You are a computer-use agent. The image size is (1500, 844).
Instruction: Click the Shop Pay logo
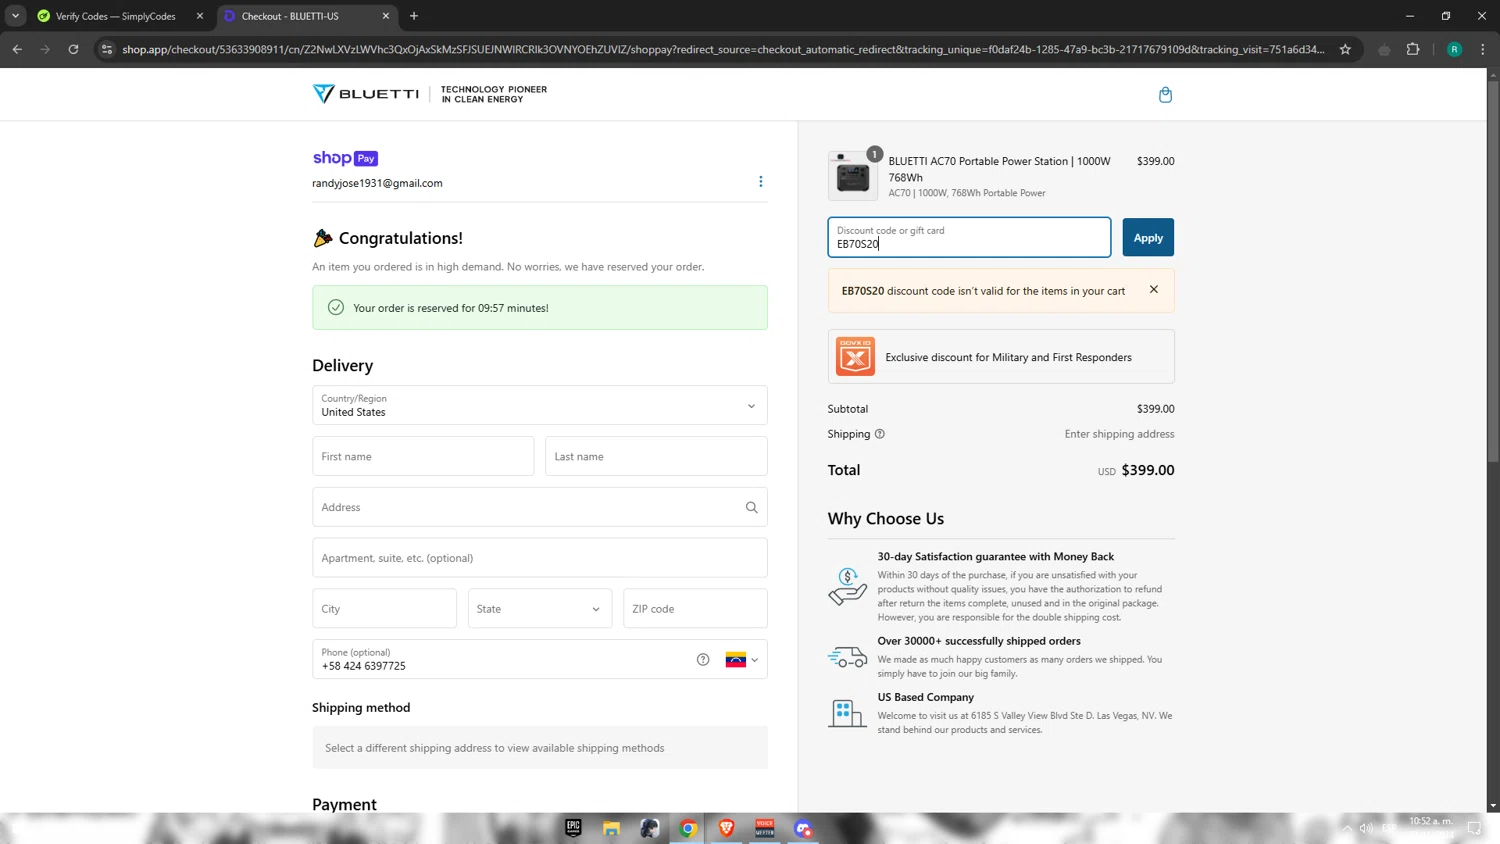coord(345,158)
